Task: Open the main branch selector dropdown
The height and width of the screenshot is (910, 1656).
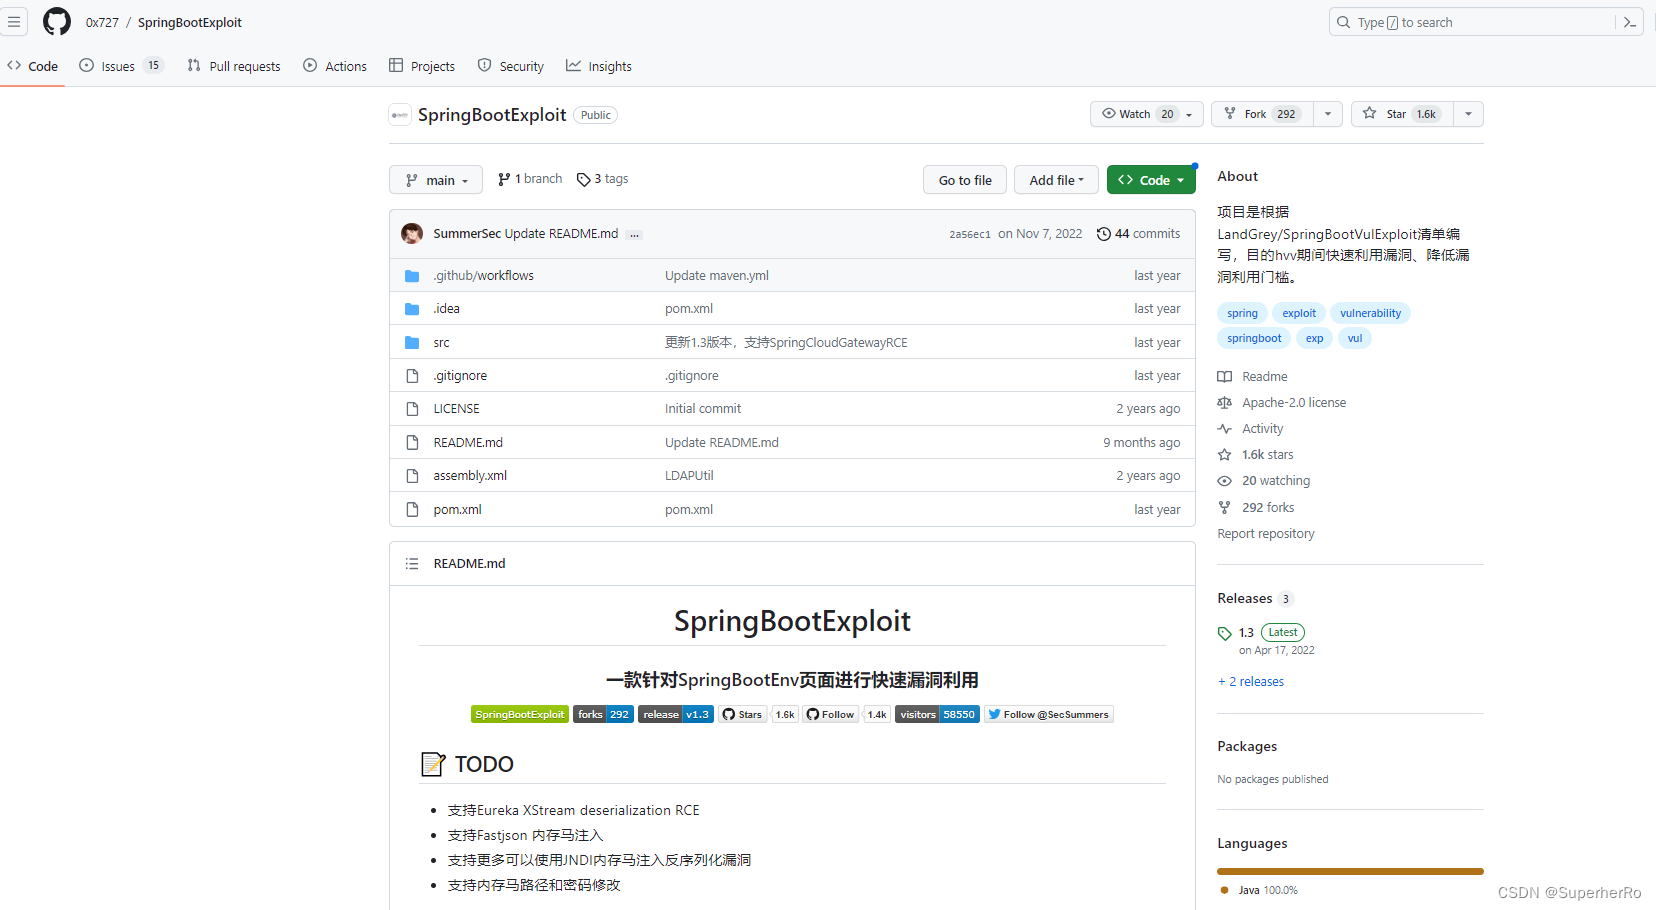Action: click(435, 179)
